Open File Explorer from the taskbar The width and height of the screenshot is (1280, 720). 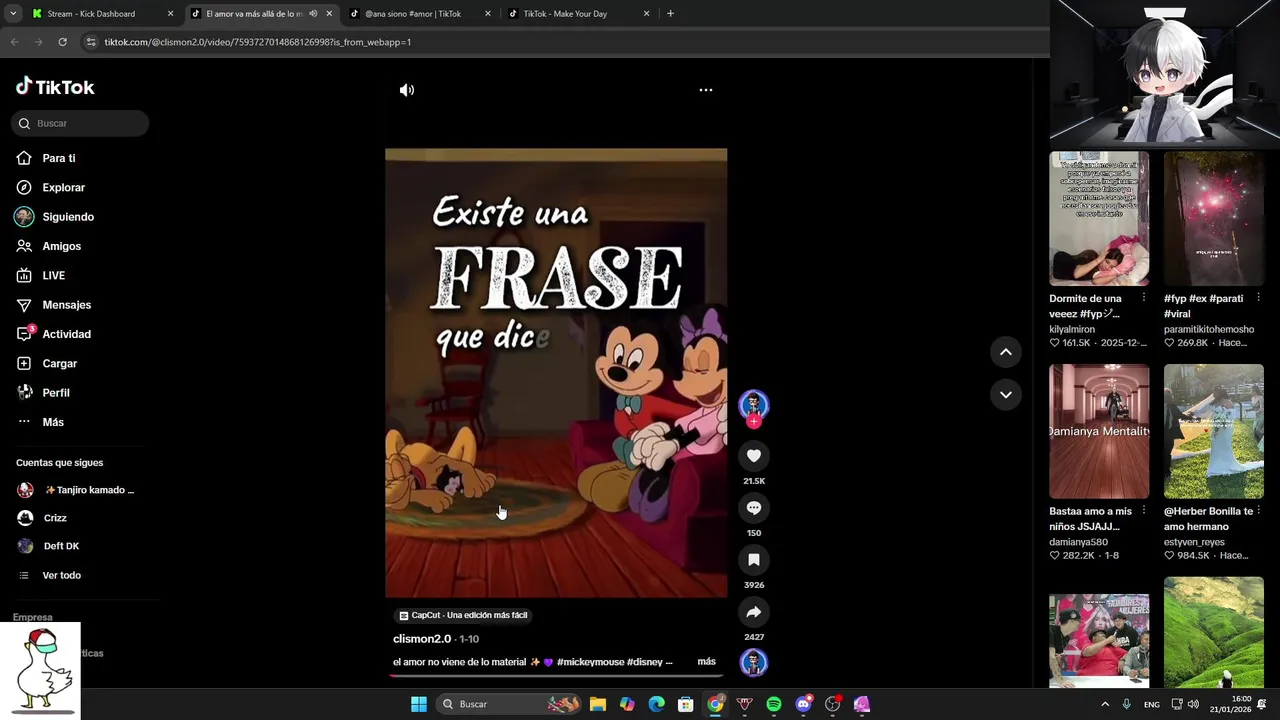[x=597, y=704]
